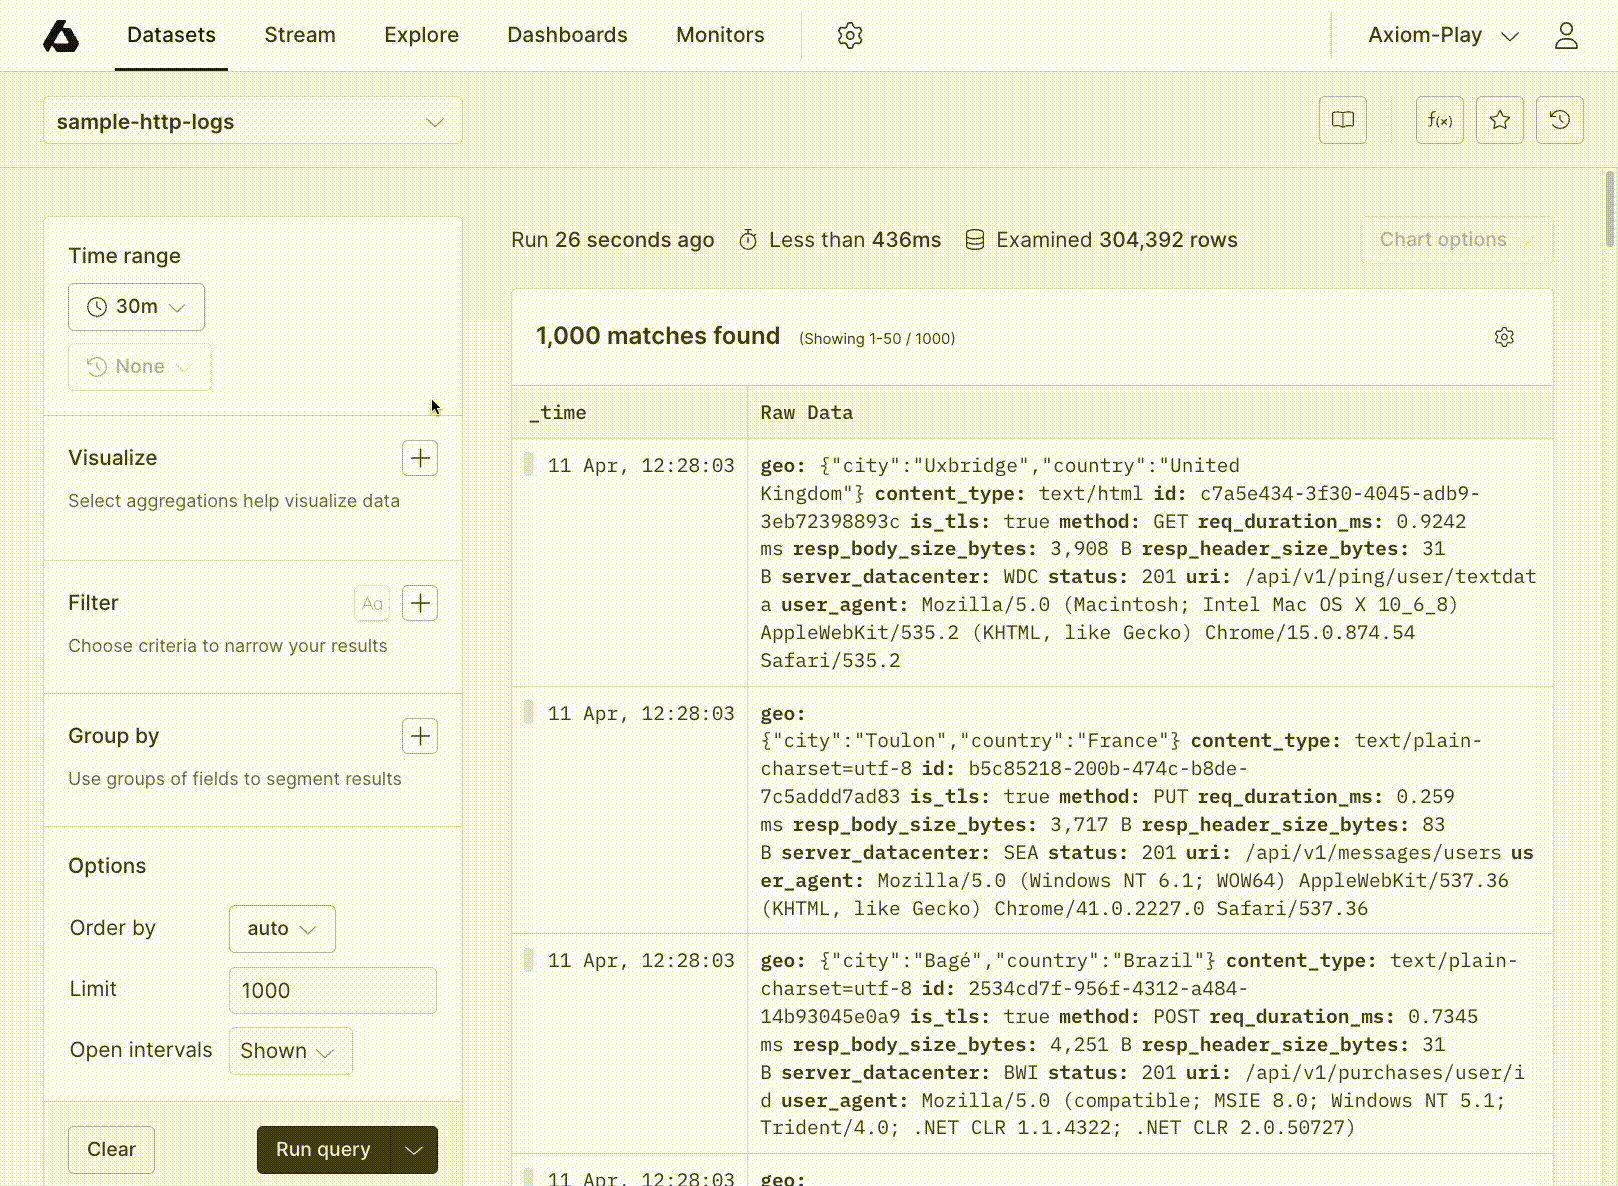The image size is (1618, 1186).
Task: Star this query as favorite
Action: click(1500, 120)
